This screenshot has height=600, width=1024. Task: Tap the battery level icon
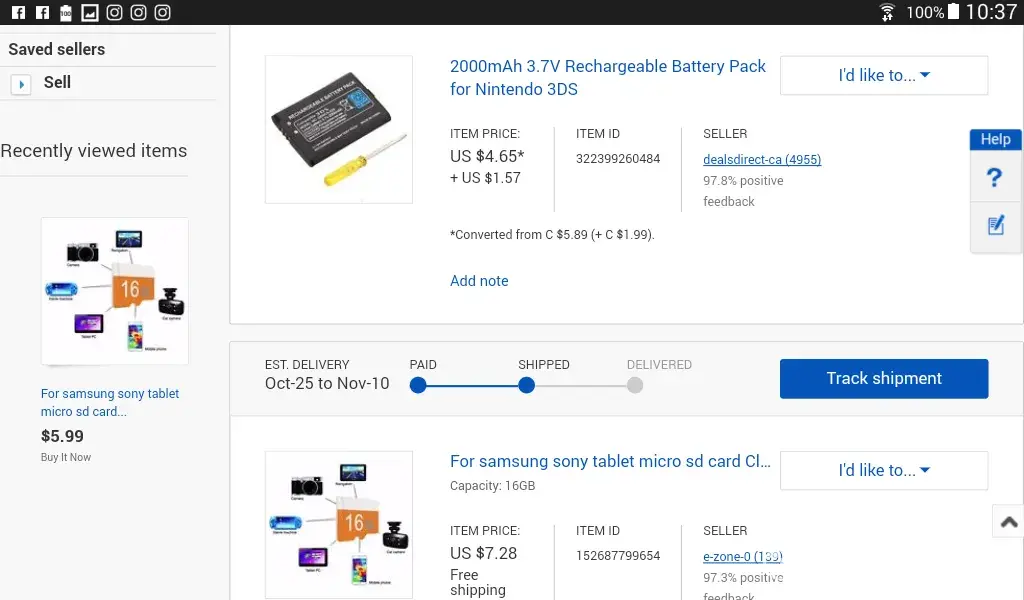point(953,12)
